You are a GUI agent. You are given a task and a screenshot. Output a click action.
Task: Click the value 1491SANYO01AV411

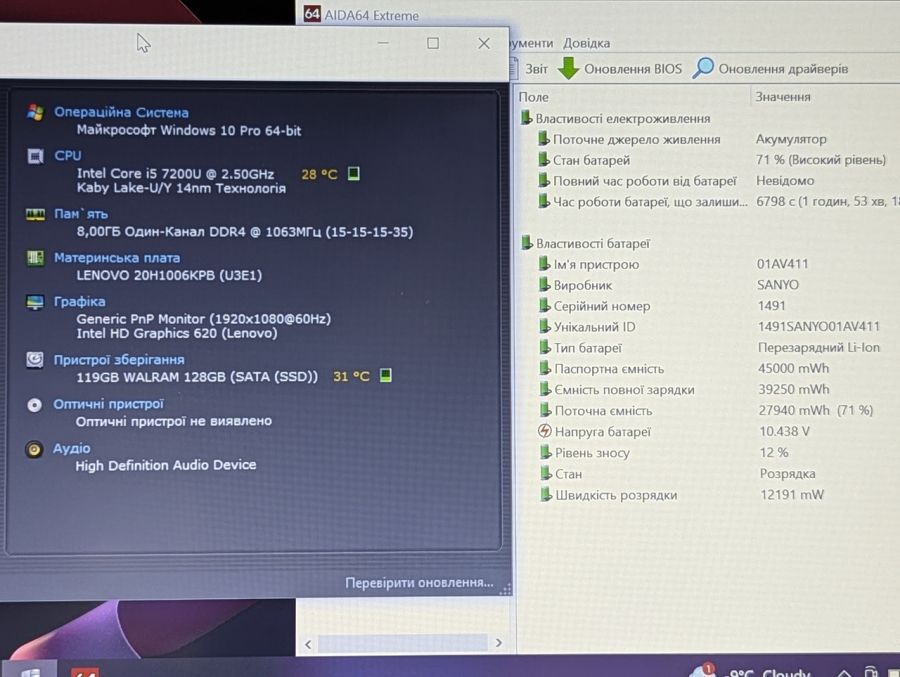[x=818, y=327]
